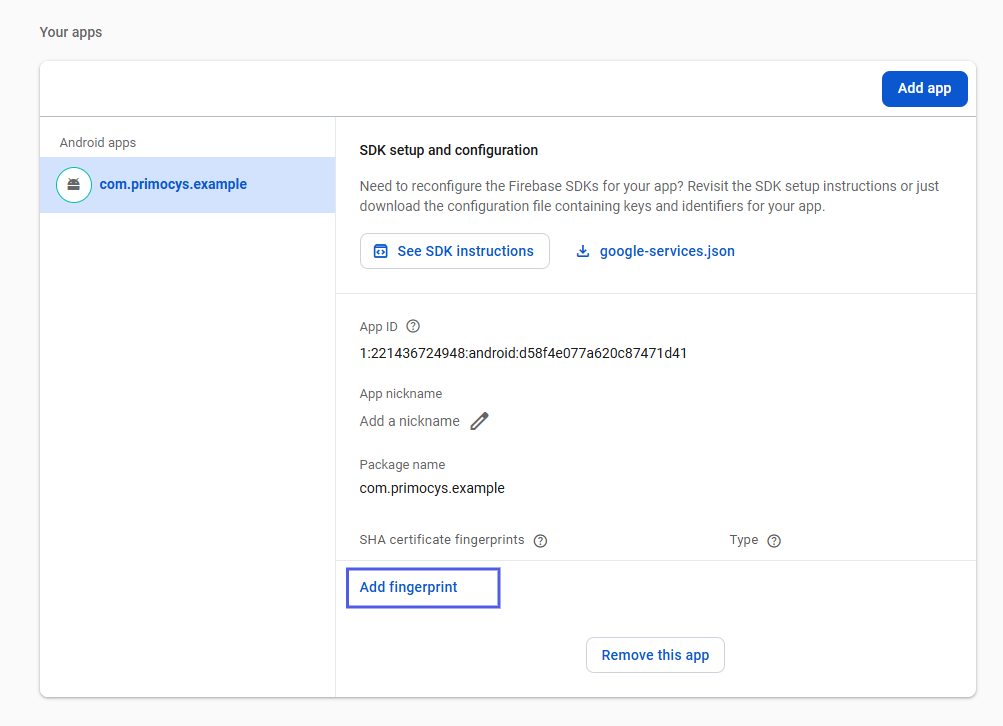Click the Android apps section header
The height and width of the screenshot is (726, 1003).
coord(98,143)
